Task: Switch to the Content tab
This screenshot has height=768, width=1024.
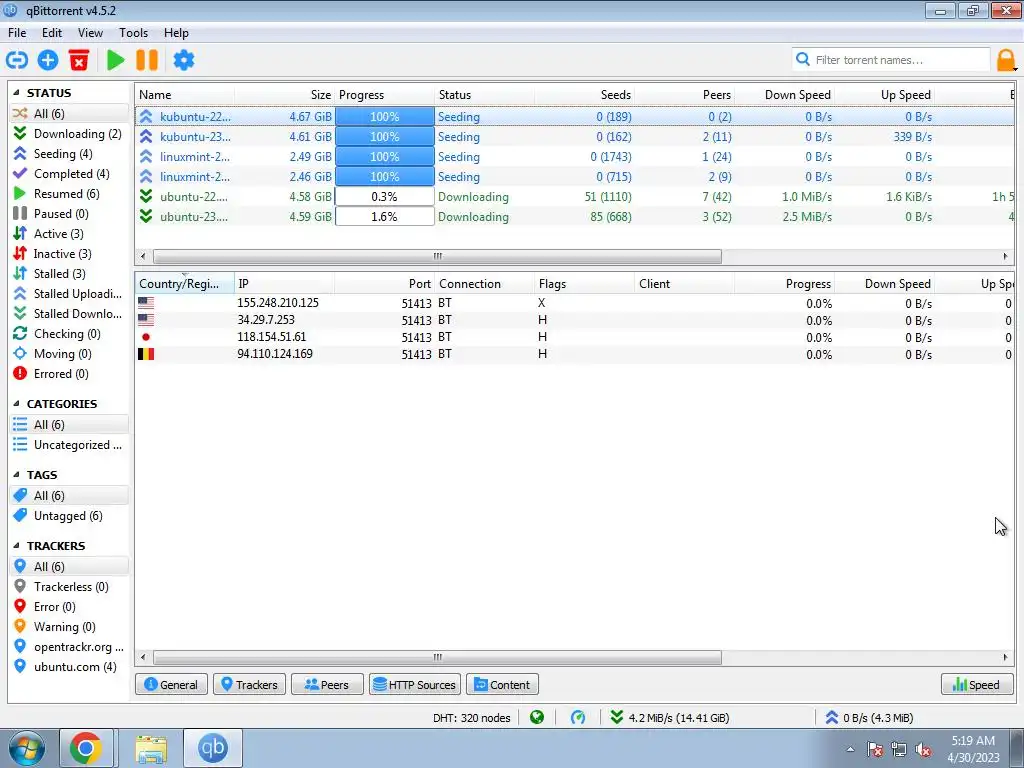Action: [x=502, y=684]
